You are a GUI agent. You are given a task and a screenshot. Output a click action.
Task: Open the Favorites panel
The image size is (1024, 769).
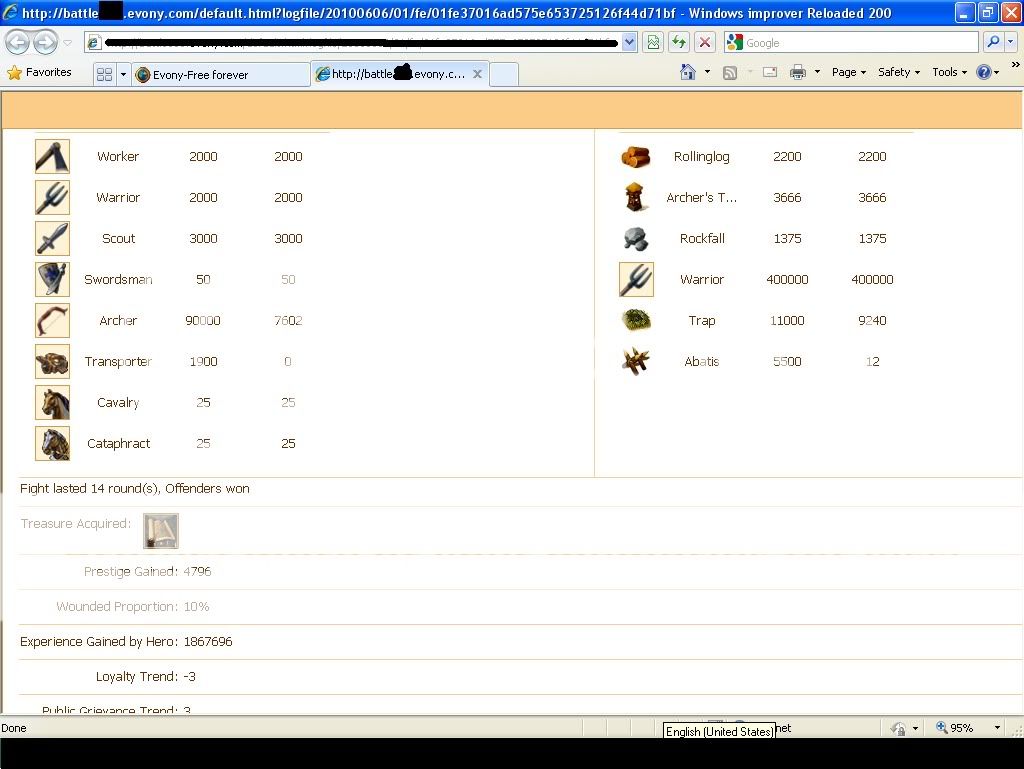[x=40, y=73]
